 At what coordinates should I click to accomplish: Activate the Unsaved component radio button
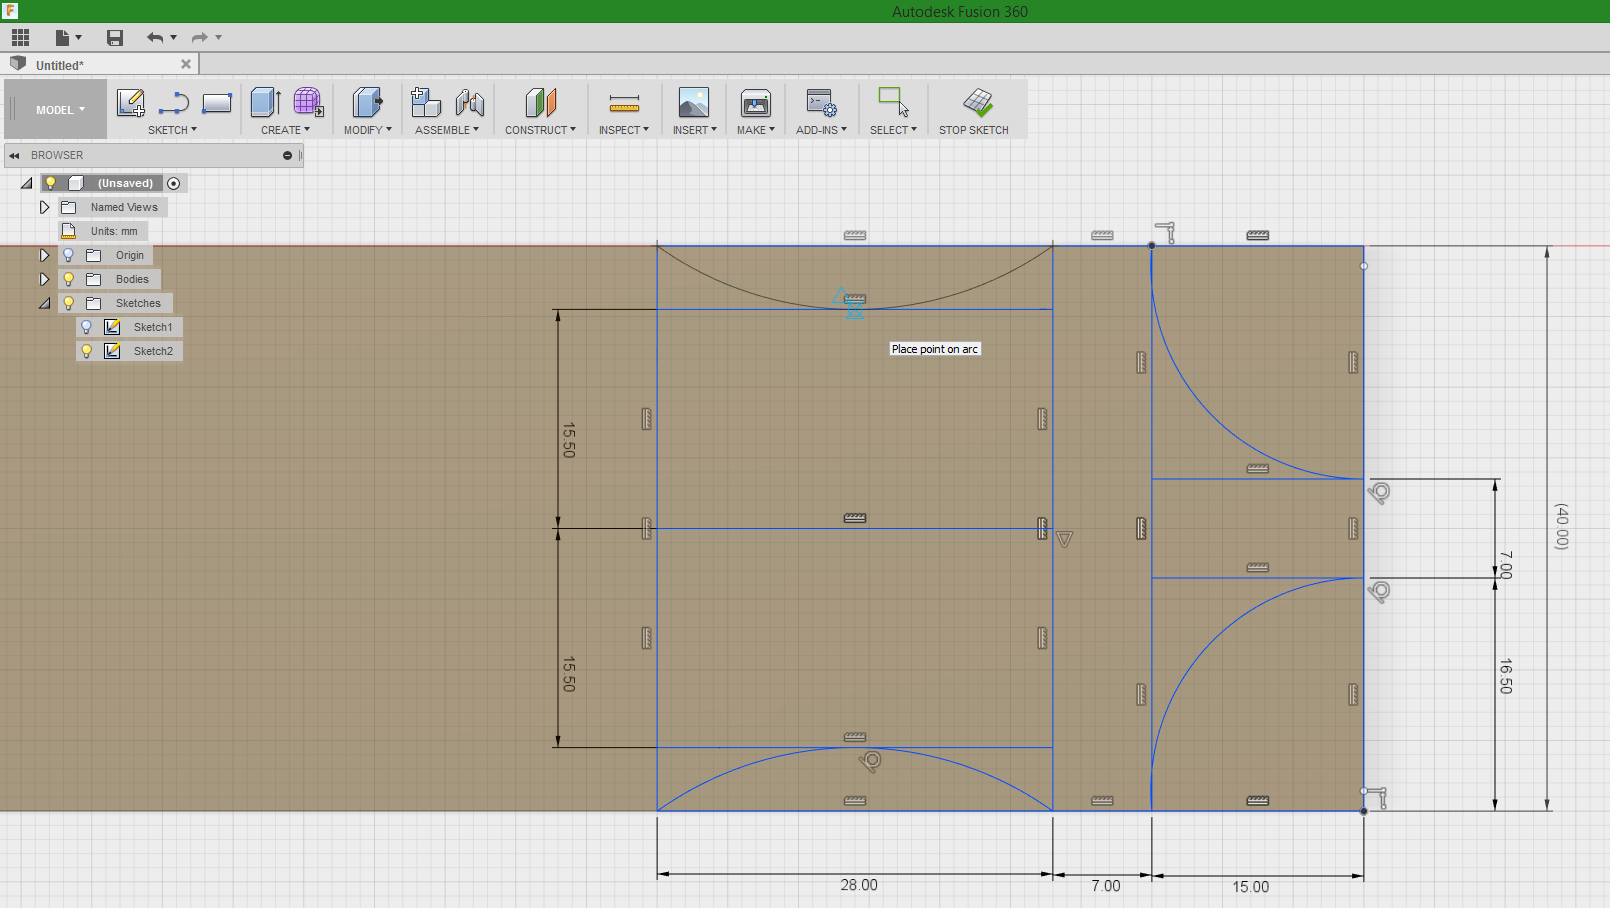pyautogui.click(x=174, y=183)
